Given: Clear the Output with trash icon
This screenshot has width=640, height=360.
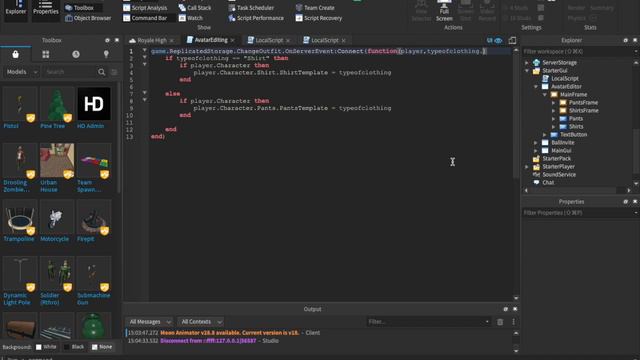Looking at the screenshot, I should [500, 322].
